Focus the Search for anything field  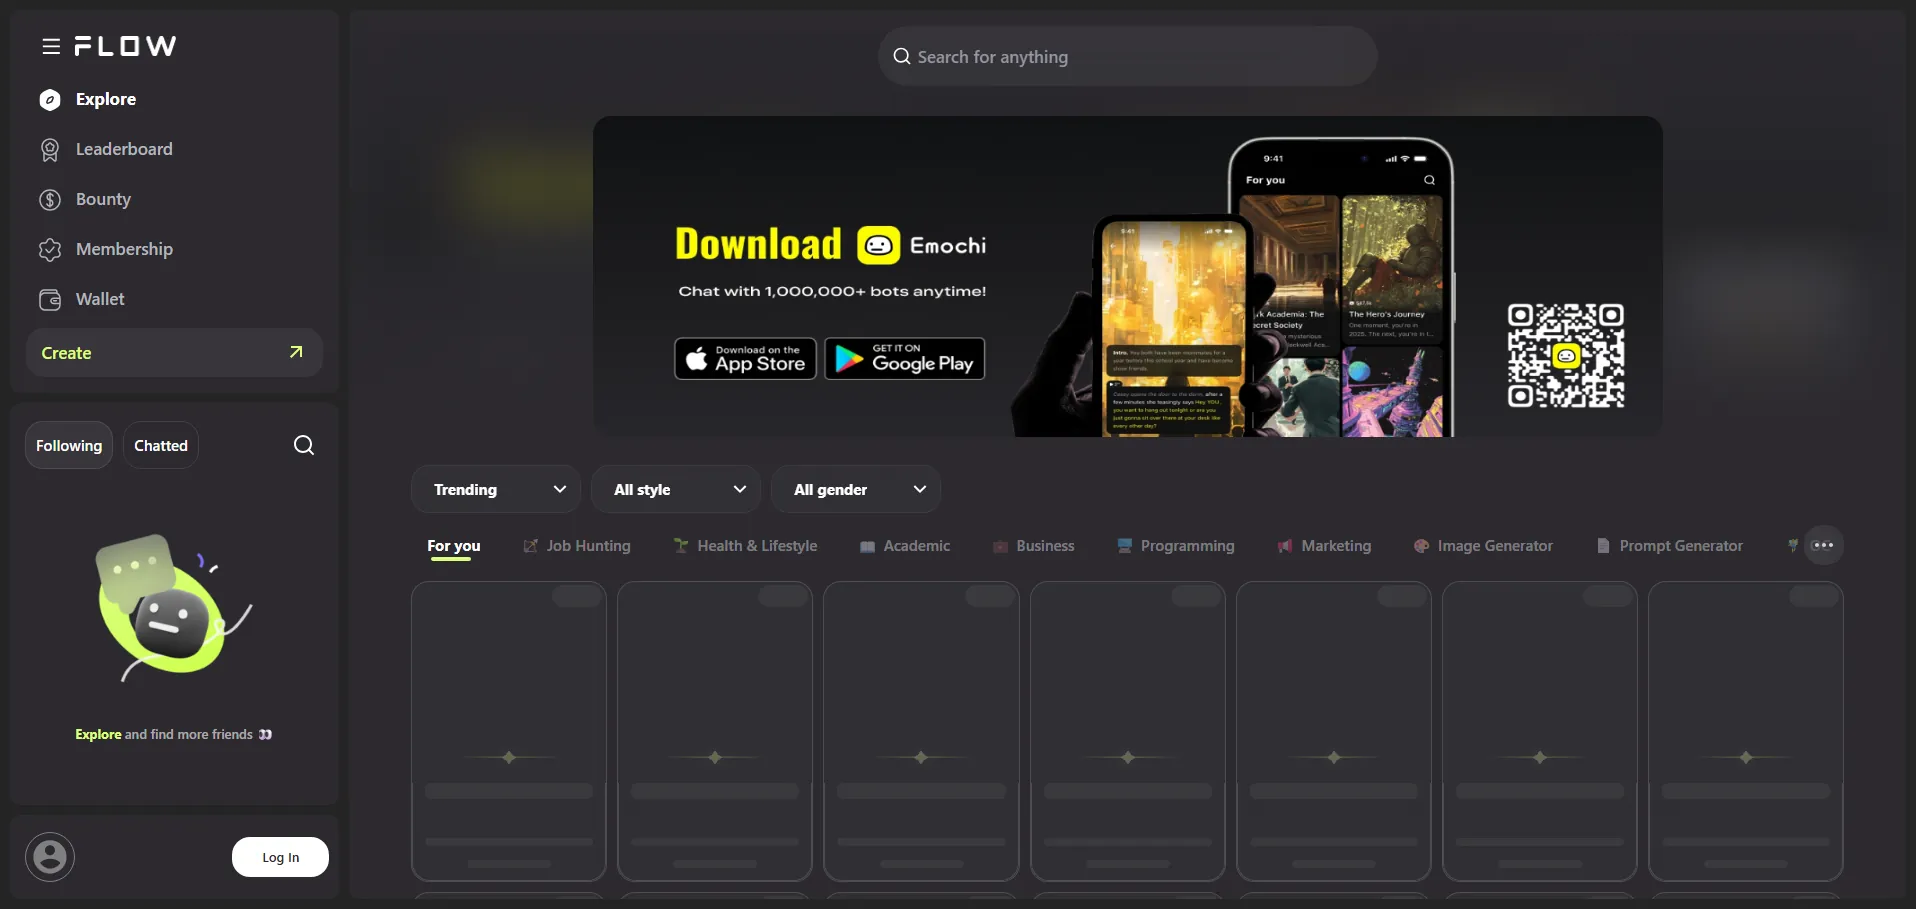coord(1127,57)
